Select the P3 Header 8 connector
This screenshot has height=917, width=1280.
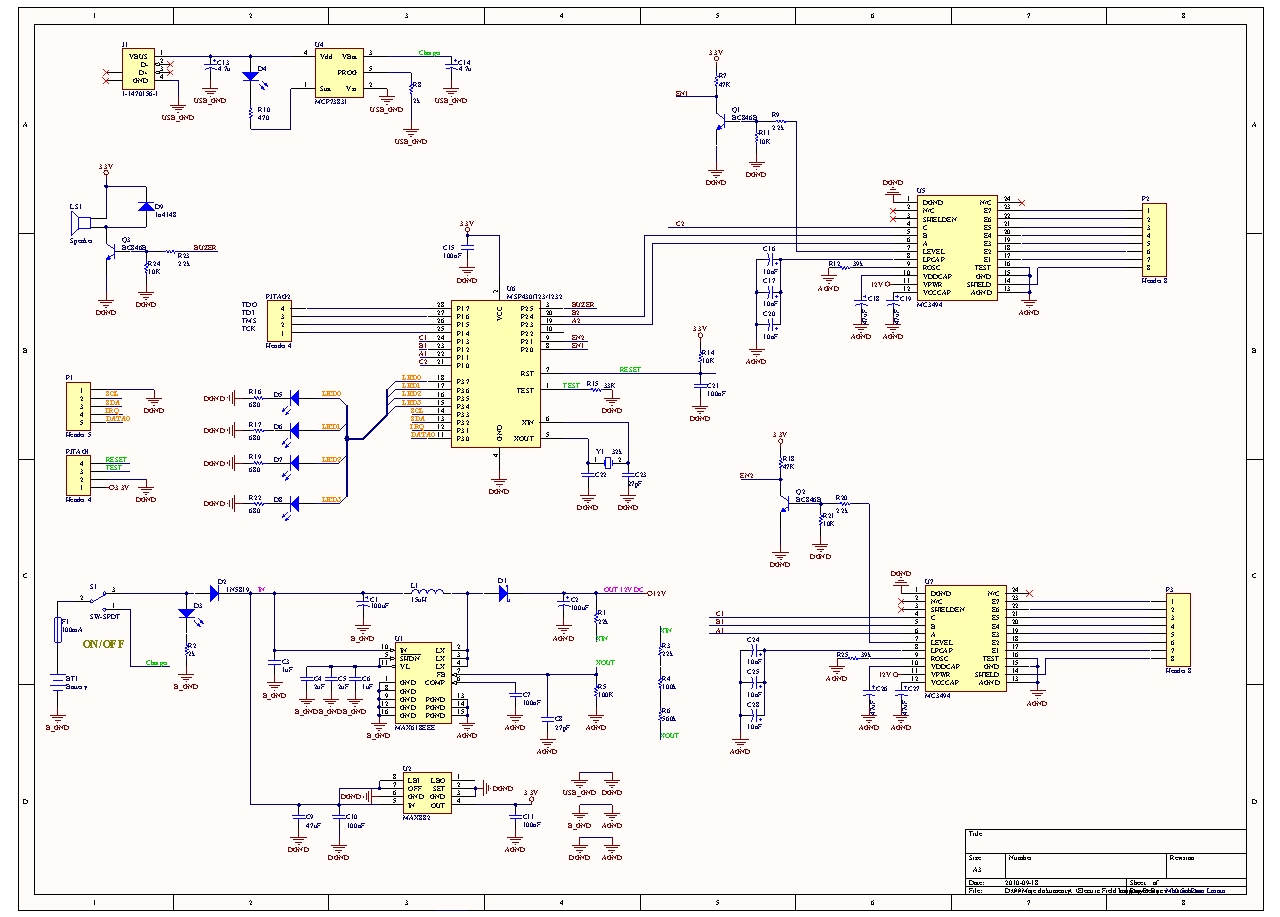click(x=1179, y=629)
